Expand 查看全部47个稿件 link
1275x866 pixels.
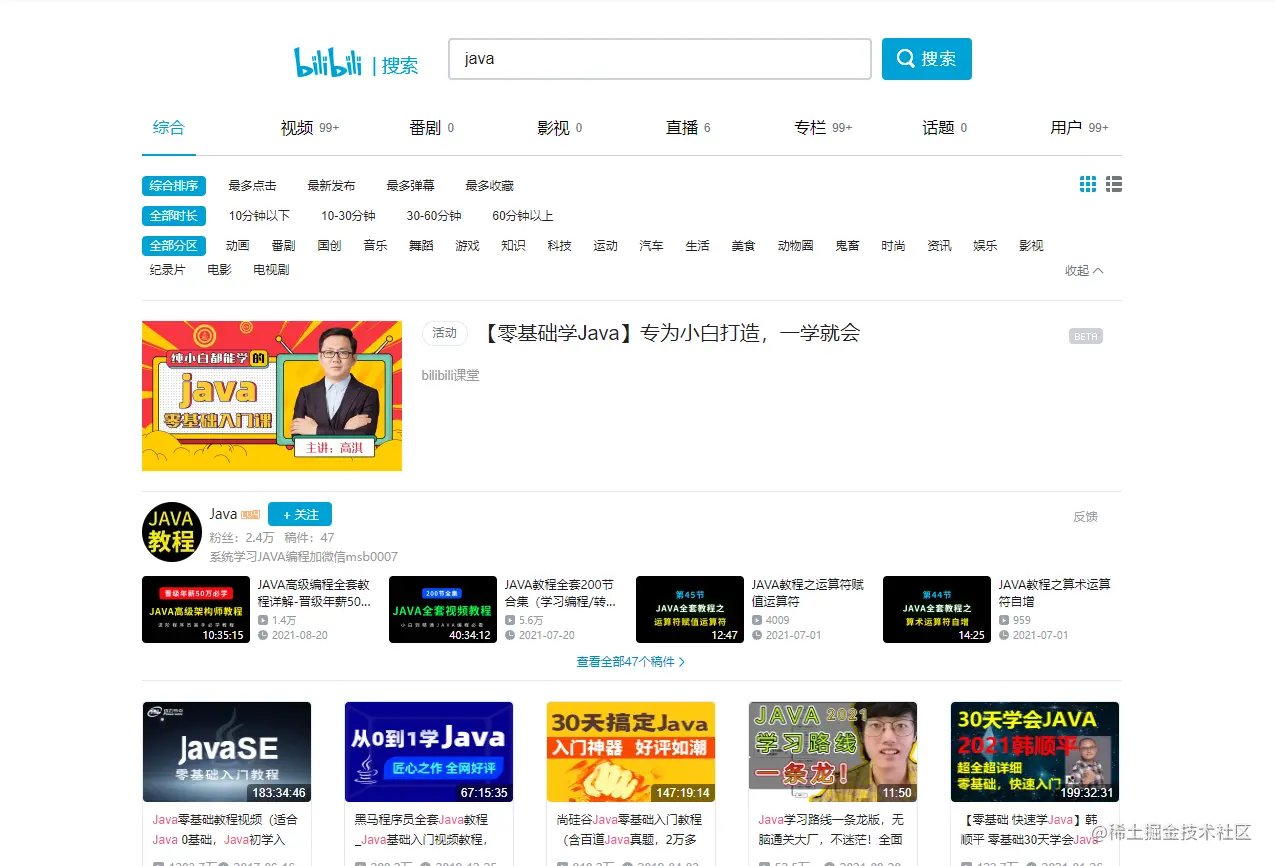631,662
